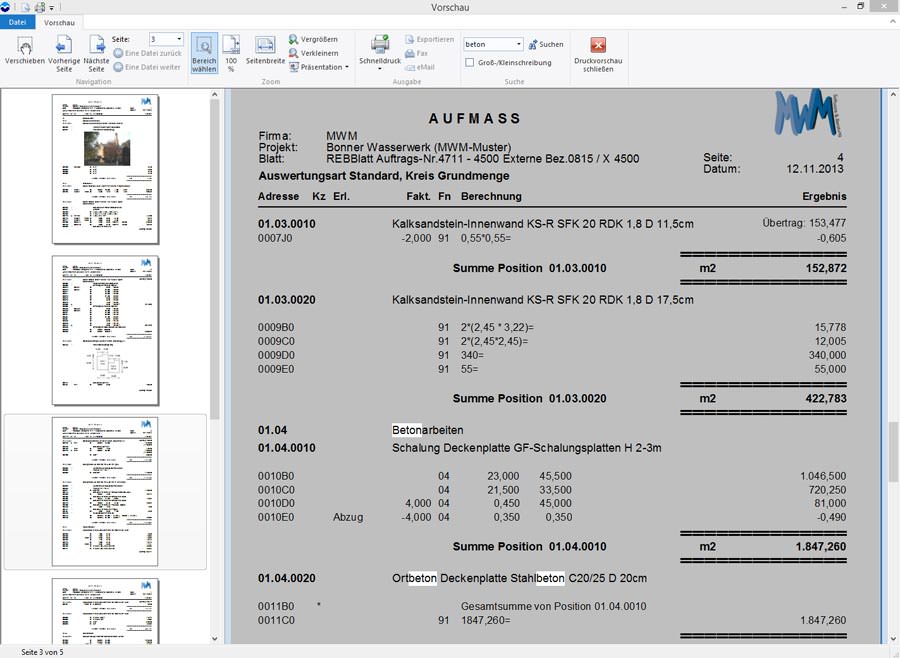
Task: Click result value 1.046,500
Action: (x=823, y=476)
